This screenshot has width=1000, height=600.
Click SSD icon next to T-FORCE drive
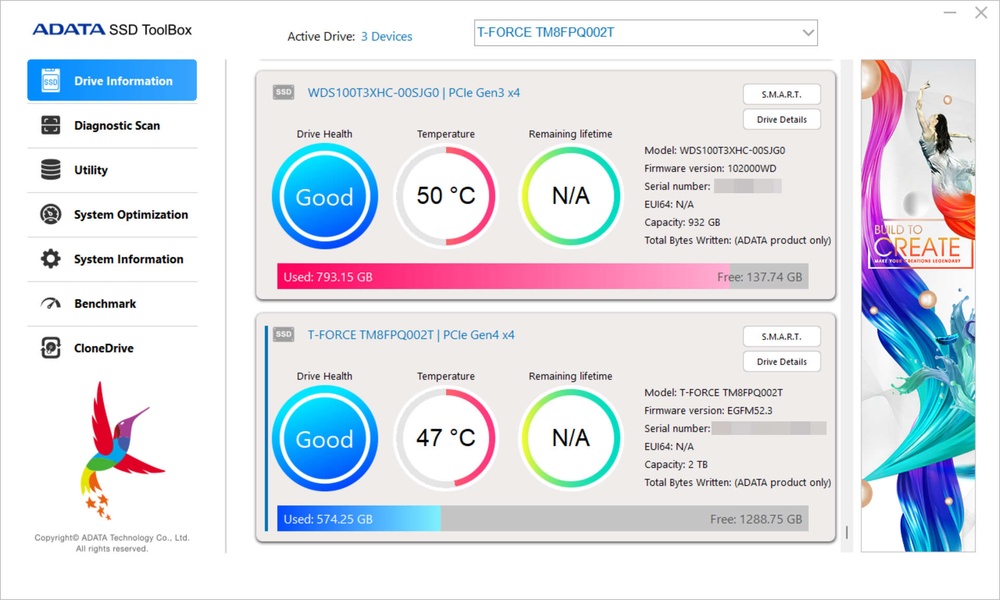tap(283, 335)
